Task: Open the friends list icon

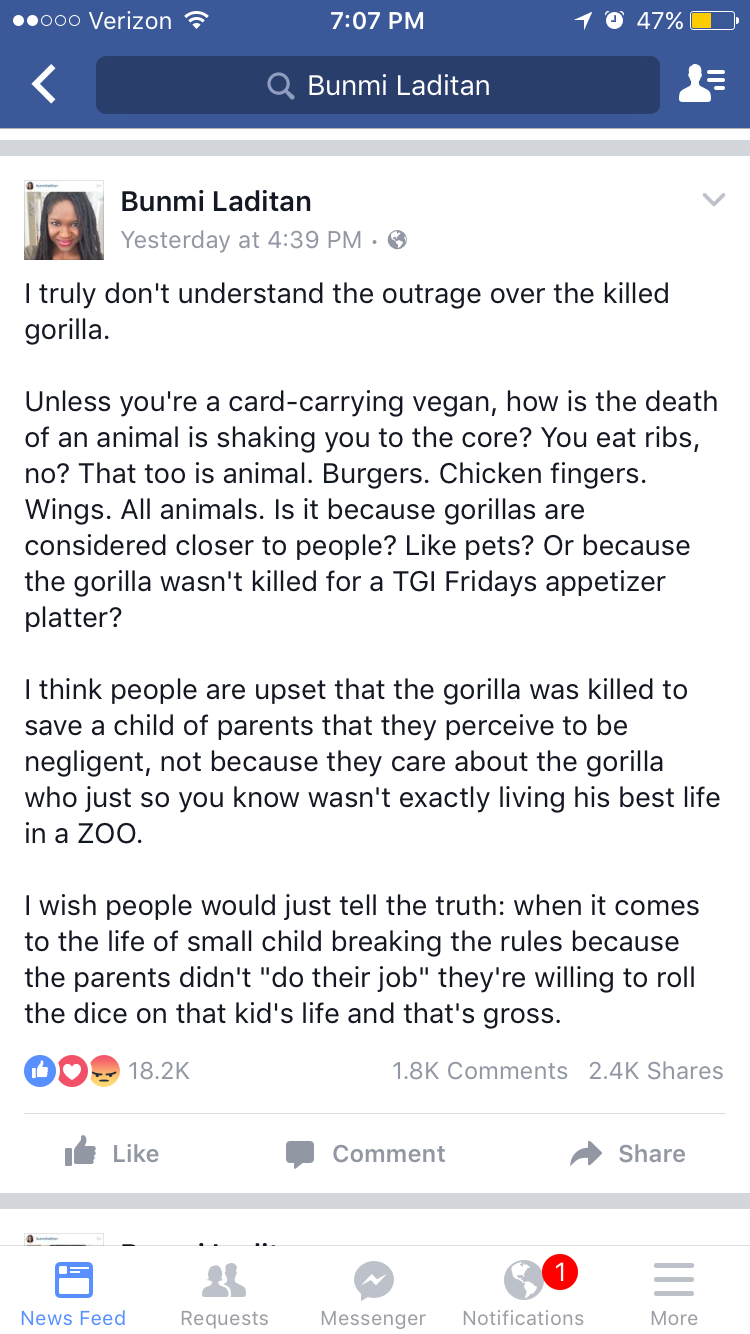Action: pos(701,85)
